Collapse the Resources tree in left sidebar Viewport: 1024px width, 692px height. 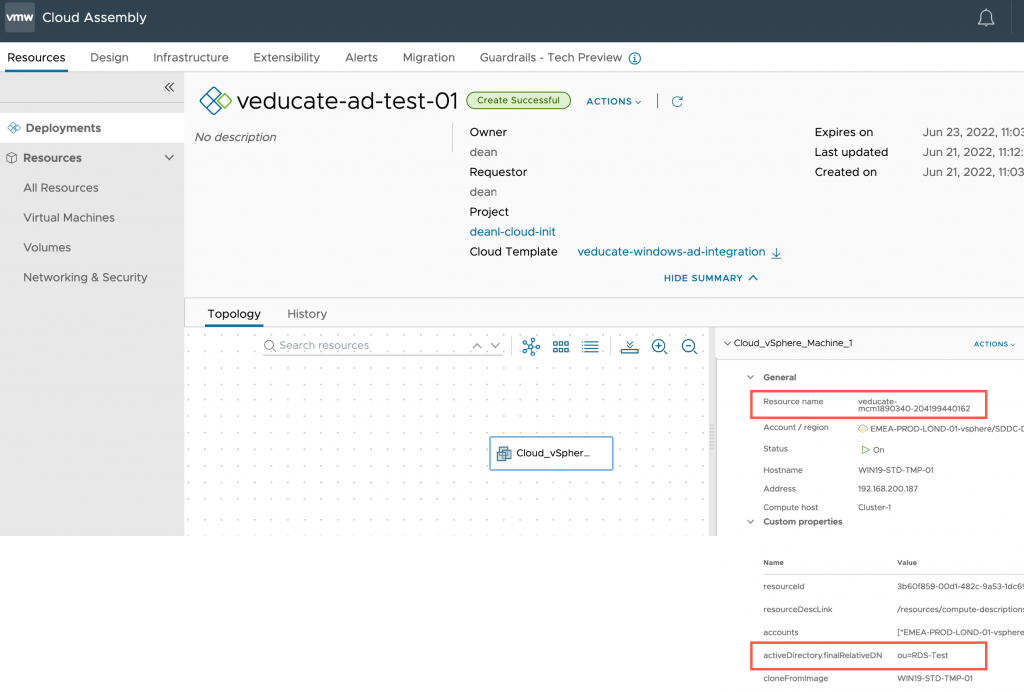(x=169, y=157)
